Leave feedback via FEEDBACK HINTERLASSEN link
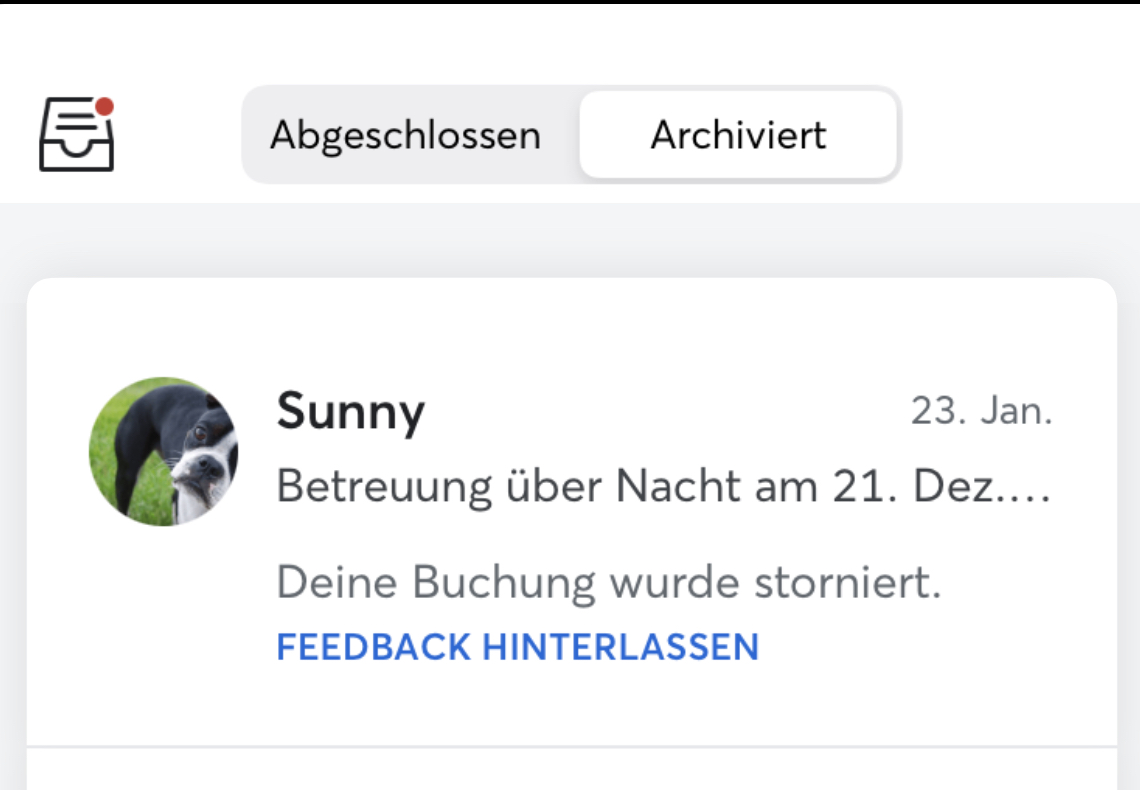1140x790 pixels. click(517, 647)
